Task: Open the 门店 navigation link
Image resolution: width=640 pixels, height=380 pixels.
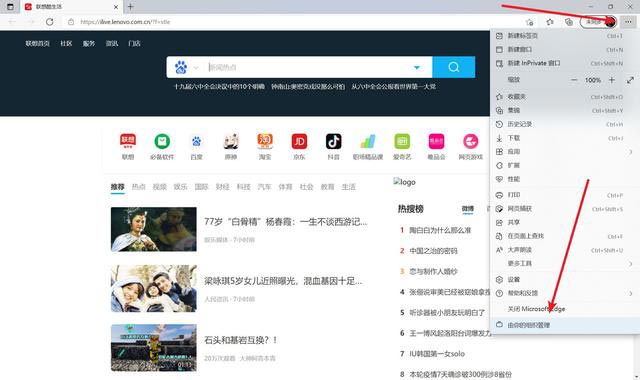Action: [x=134, y=43]
